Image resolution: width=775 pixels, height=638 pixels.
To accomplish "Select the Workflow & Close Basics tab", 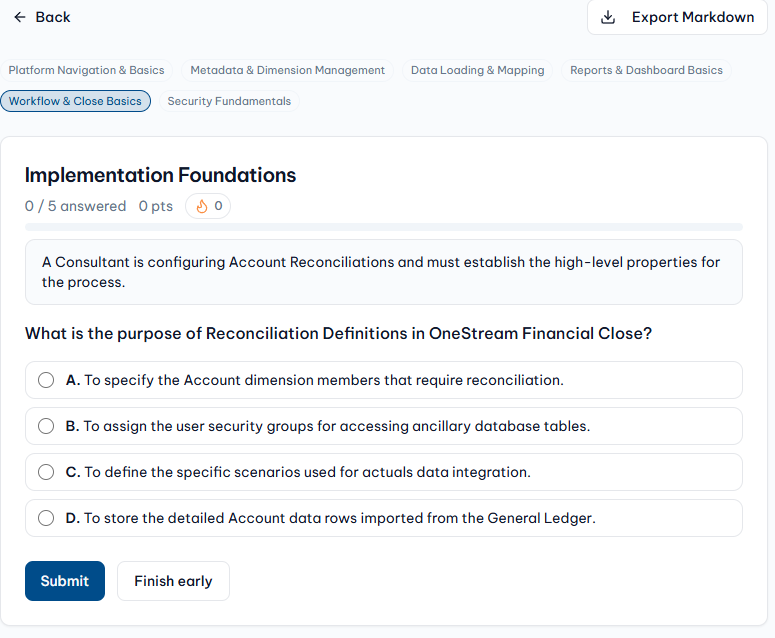I will (76, 101).
